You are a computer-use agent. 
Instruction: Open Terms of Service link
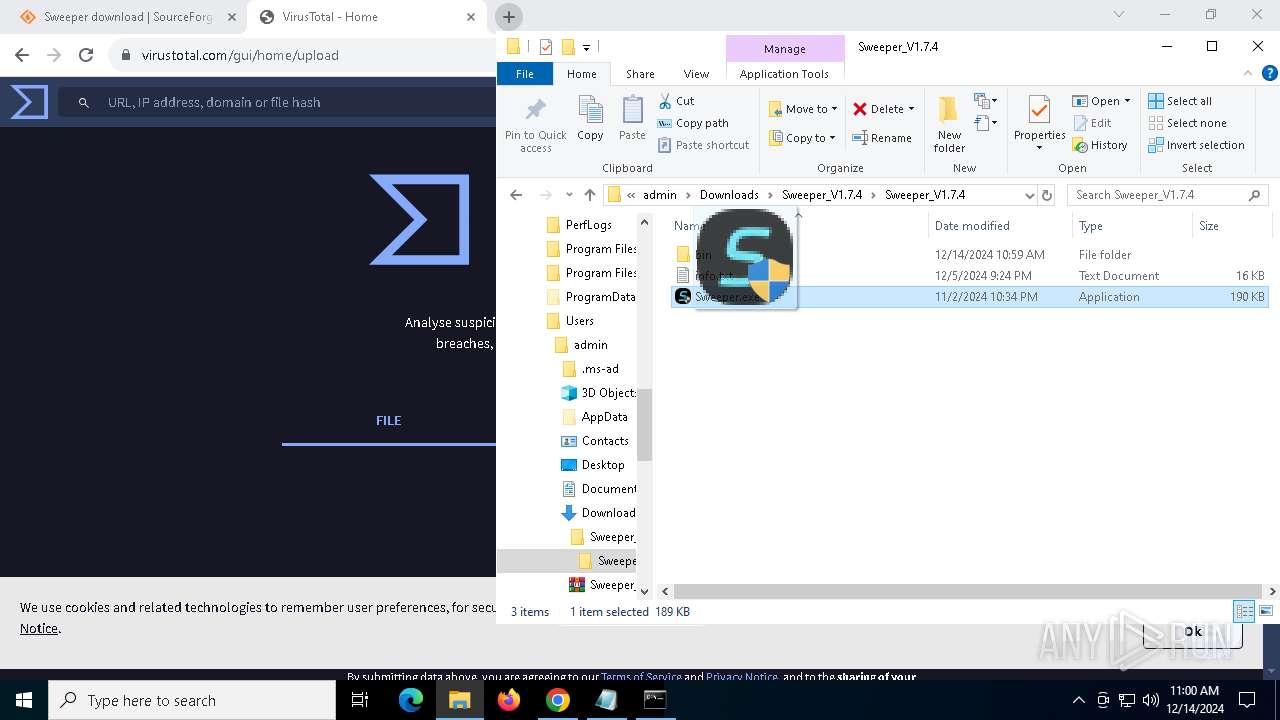click(x=641, y=677)
